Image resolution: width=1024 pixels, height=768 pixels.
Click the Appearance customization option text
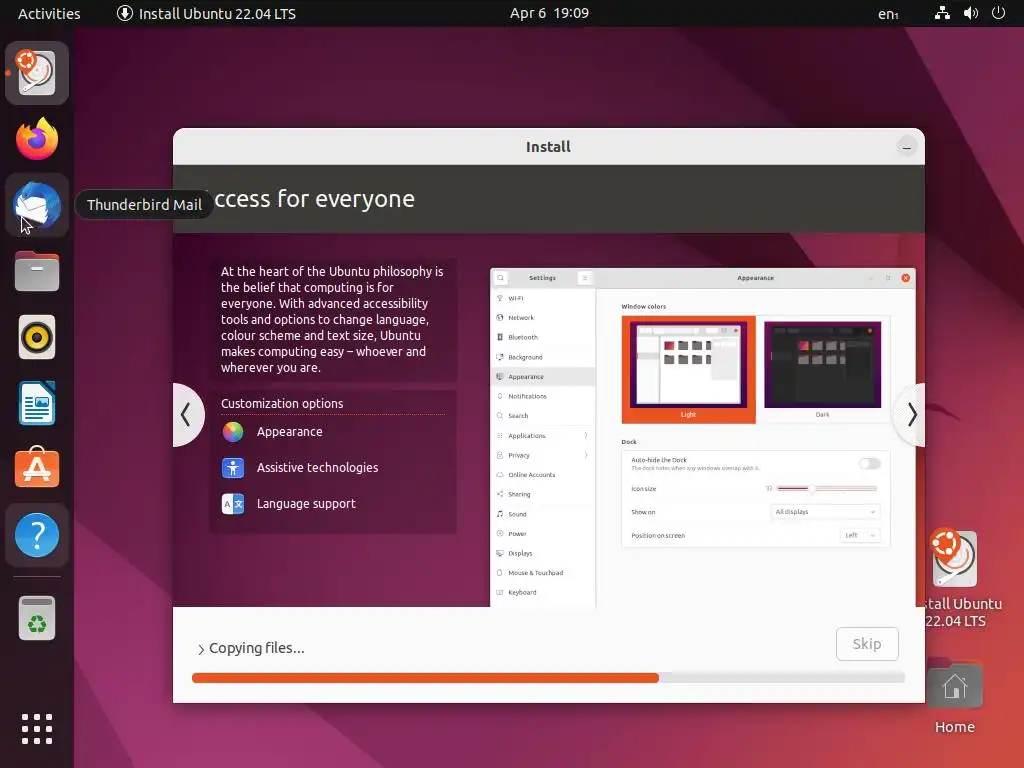tap(289, 432)
